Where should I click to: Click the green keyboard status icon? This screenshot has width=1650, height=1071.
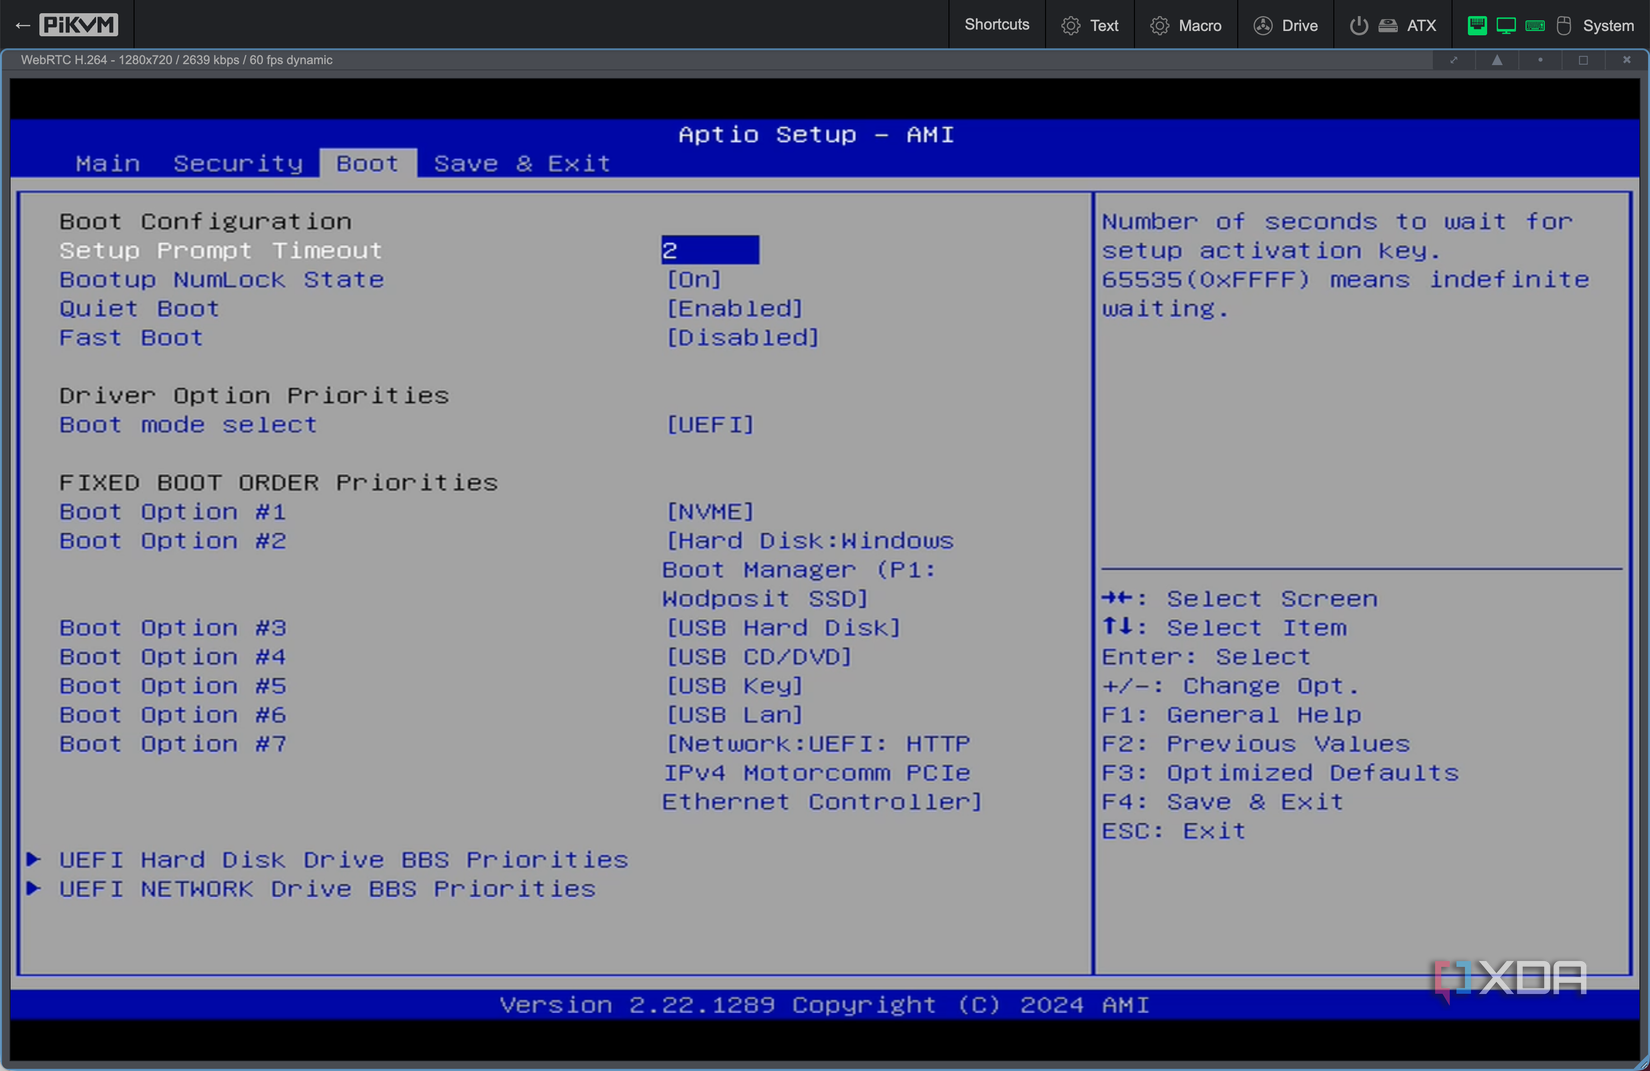[1534, 25]
